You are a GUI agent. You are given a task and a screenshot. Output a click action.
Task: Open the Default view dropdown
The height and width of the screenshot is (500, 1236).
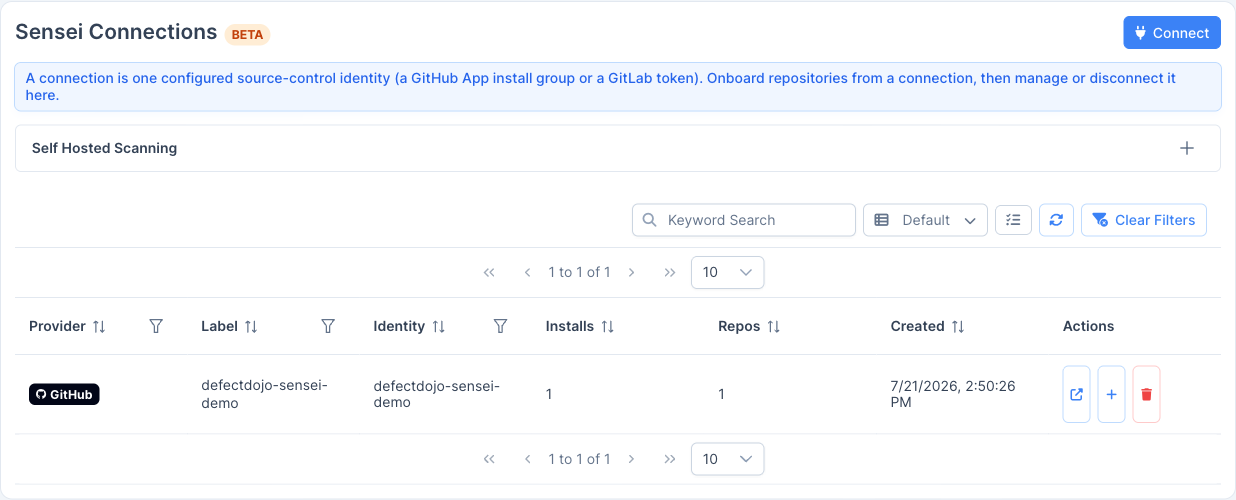(x=925, y=220)
